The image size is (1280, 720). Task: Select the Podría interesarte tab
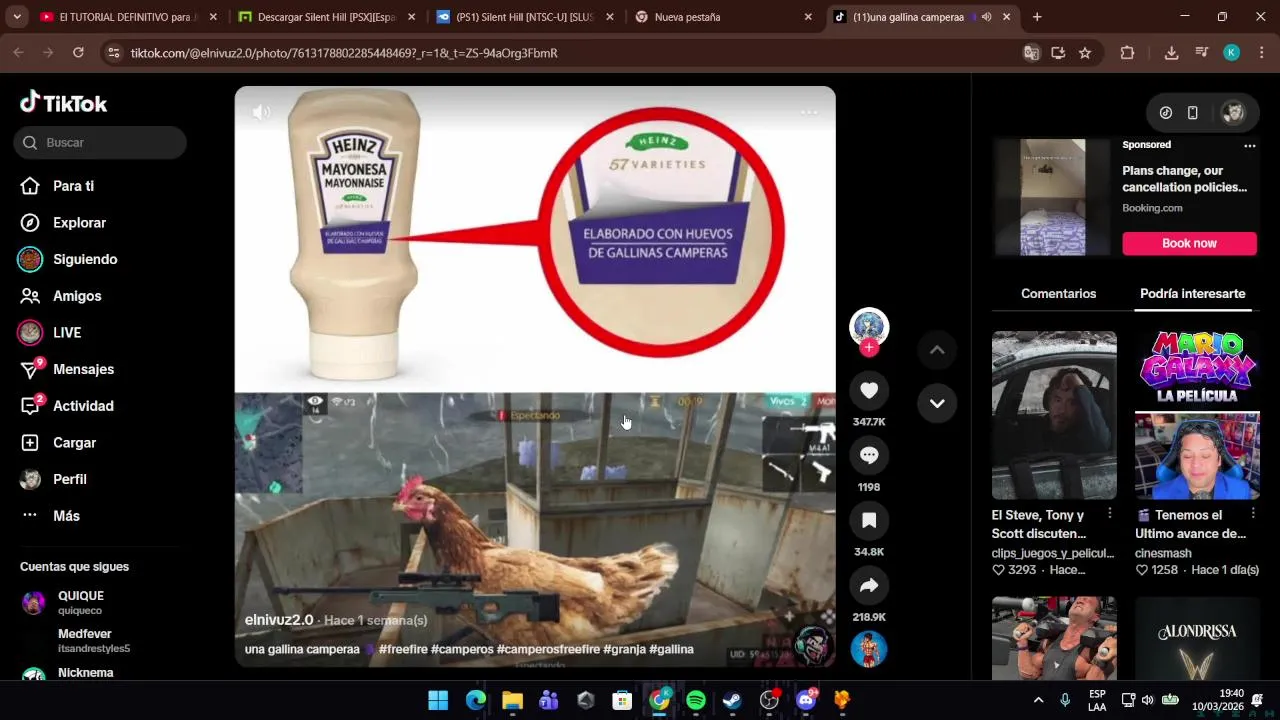(x=1192, y=294)
